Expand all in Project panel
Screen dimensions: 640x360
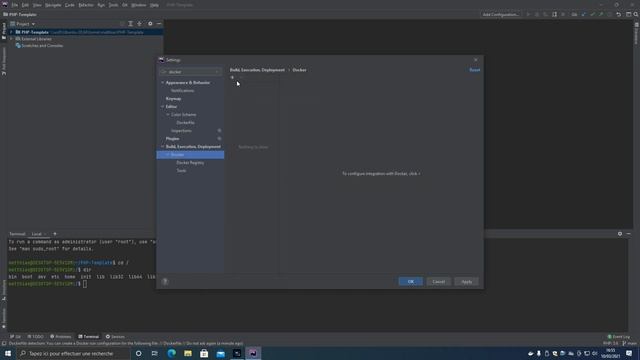point(131,24)
